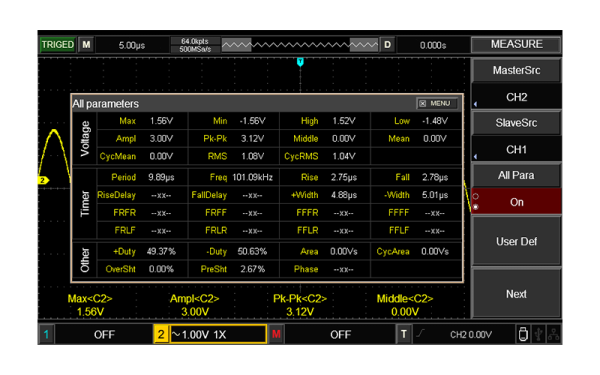The width and height of the screenshot is (600, 375).
Task: Go to Next menu page
Action: (517, 294)
